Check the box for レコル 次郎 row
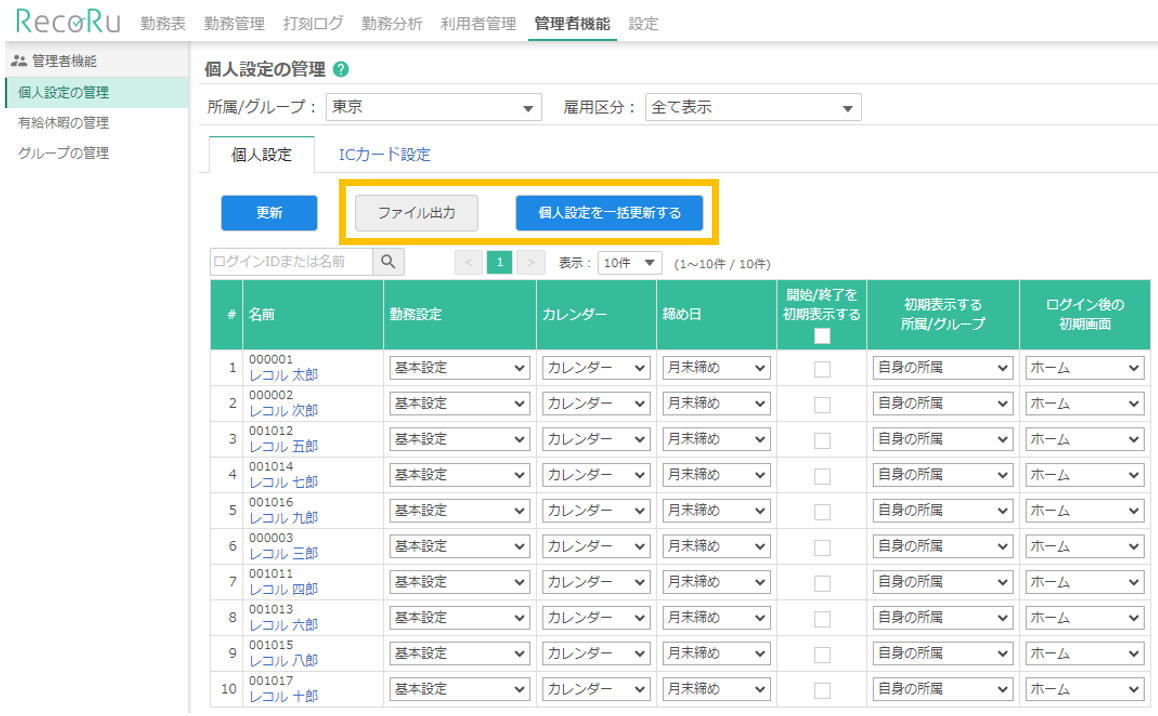The image size is (1158, 716). click(x=822, y=405)
